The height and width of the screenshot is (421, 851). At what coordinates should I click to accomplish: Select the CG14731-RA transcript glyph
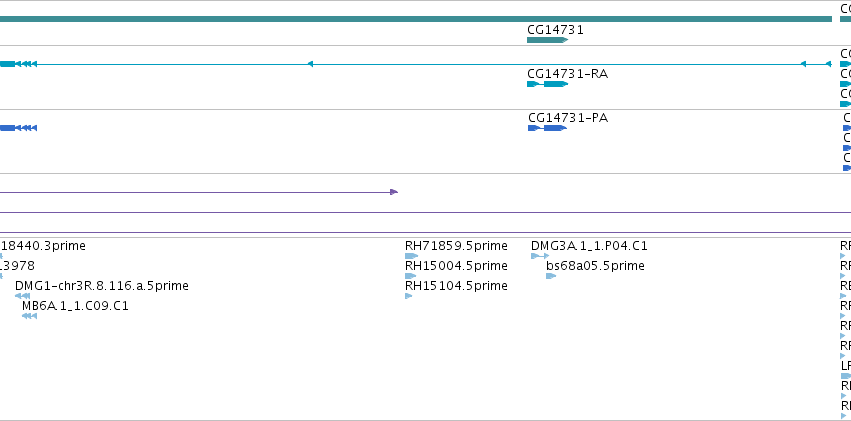coord(547,84)
